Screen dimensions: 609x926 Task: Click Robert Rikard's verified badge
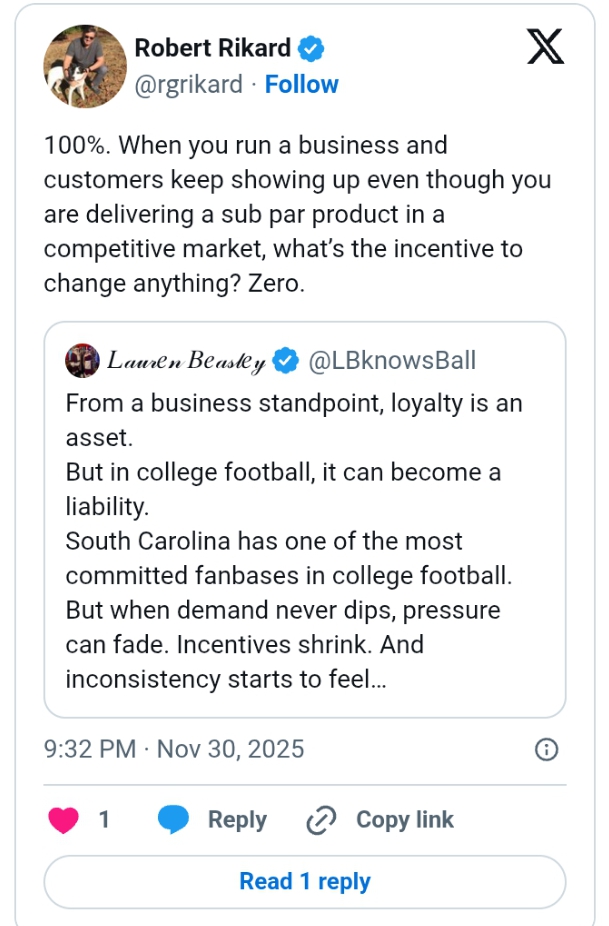(312, 47)
